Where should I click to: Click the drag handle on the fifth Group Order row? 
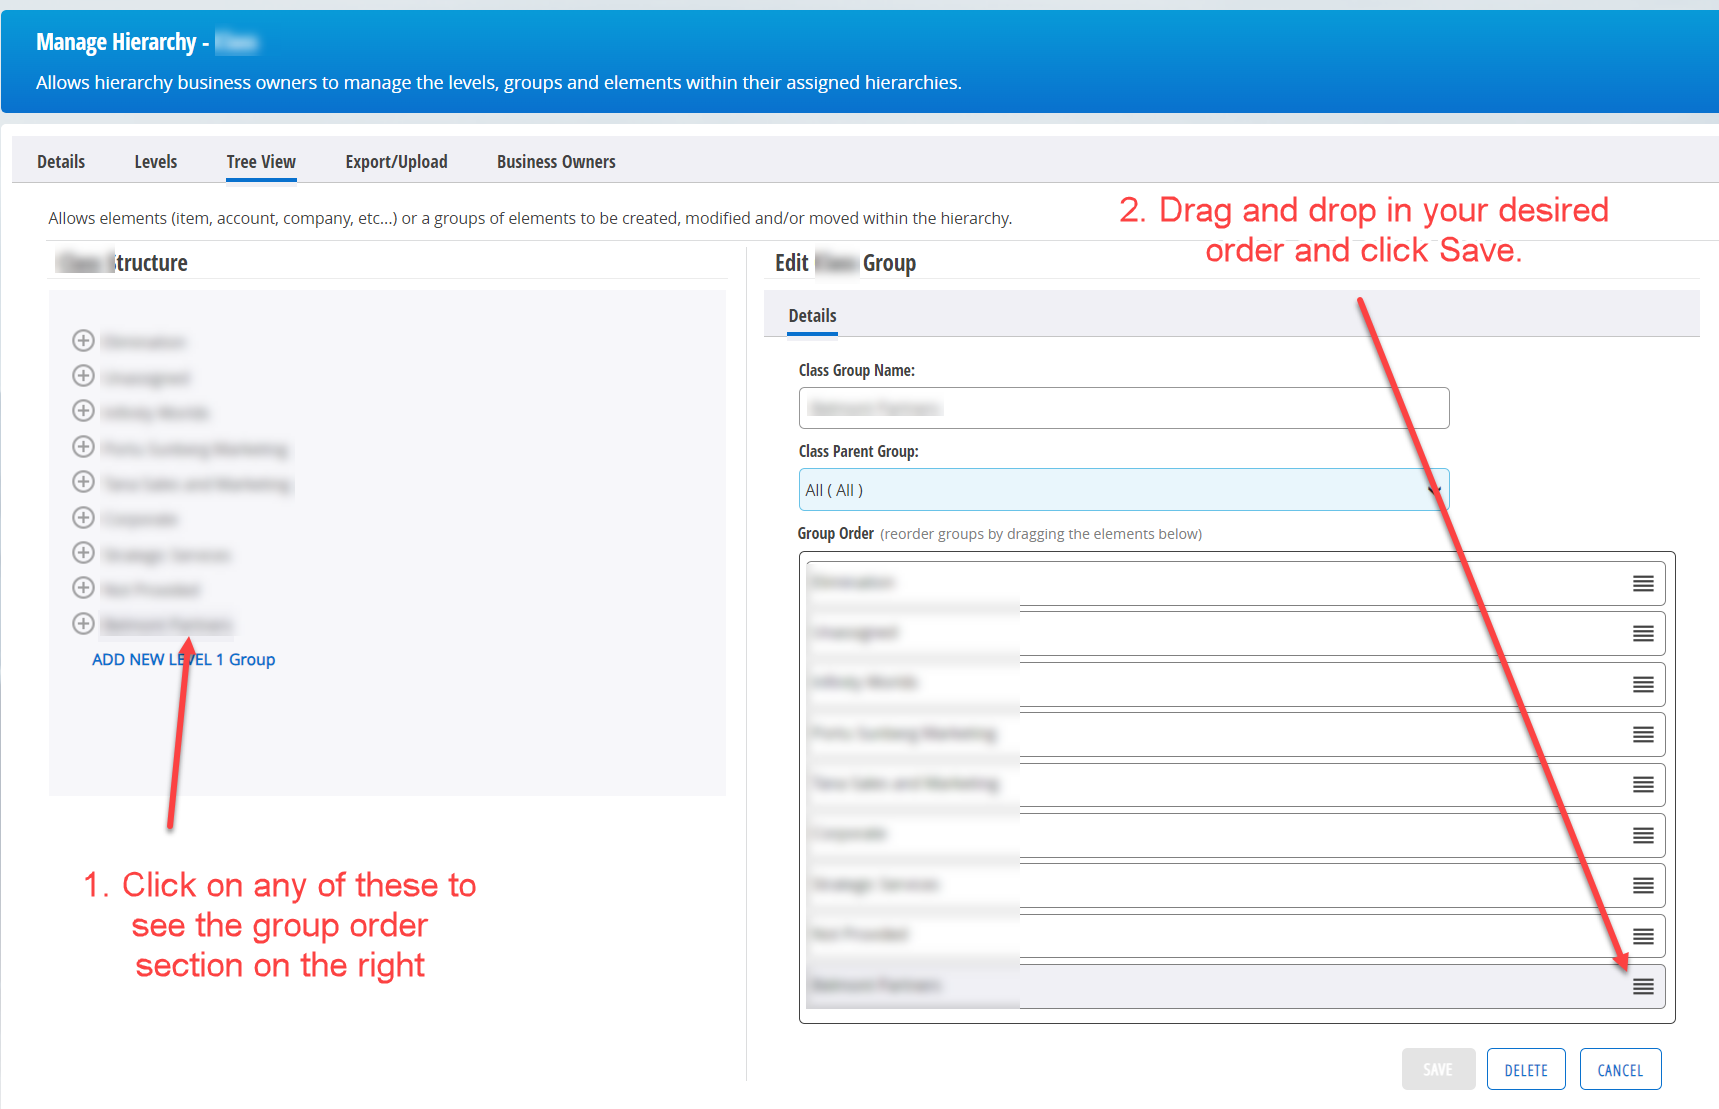click(1643, 784)
